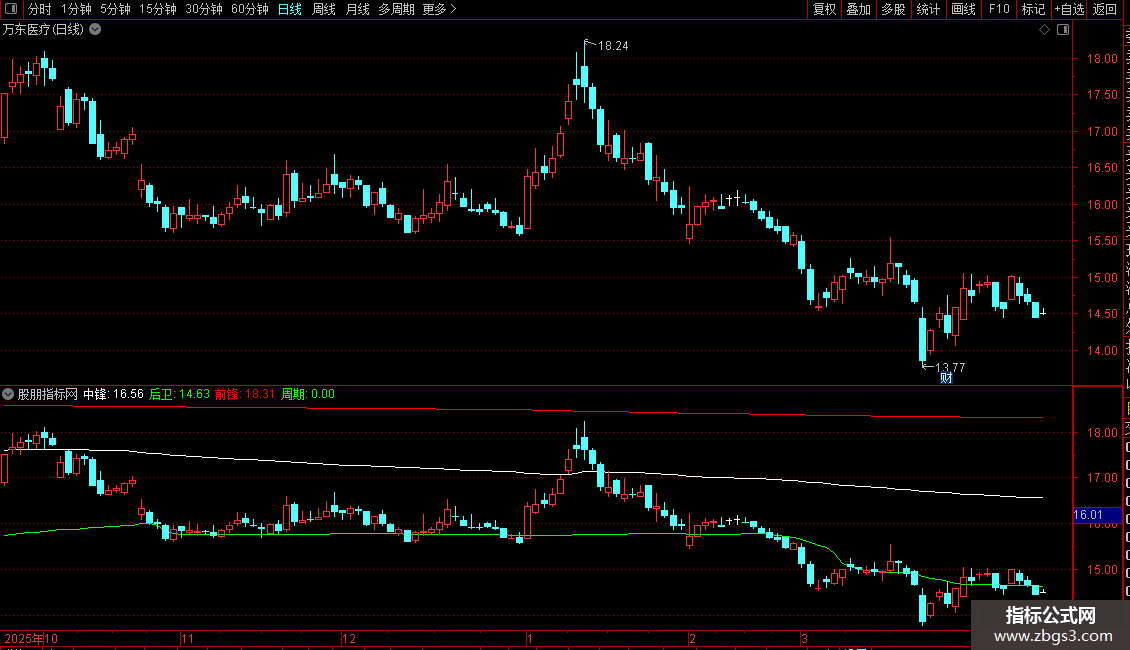Select the 60分钟 period
This screenshot has height=650, width=1130.
tap(249, 9)
